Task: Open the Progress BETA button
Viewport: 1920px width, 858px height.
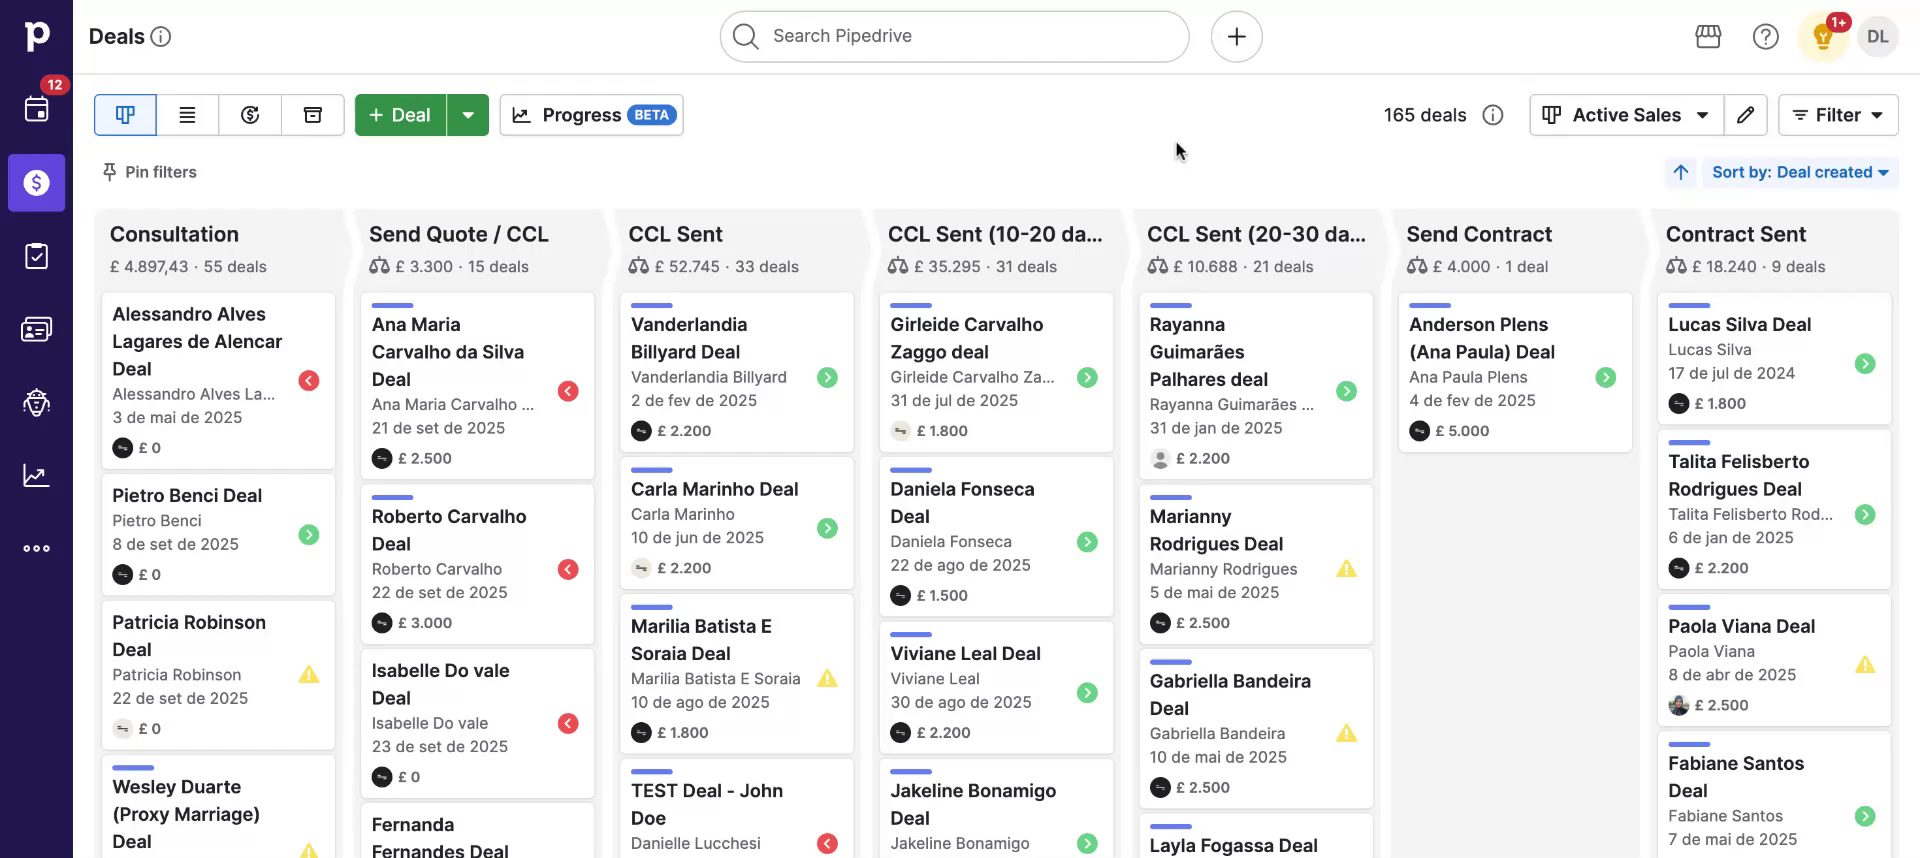Action: click(591, 115)
